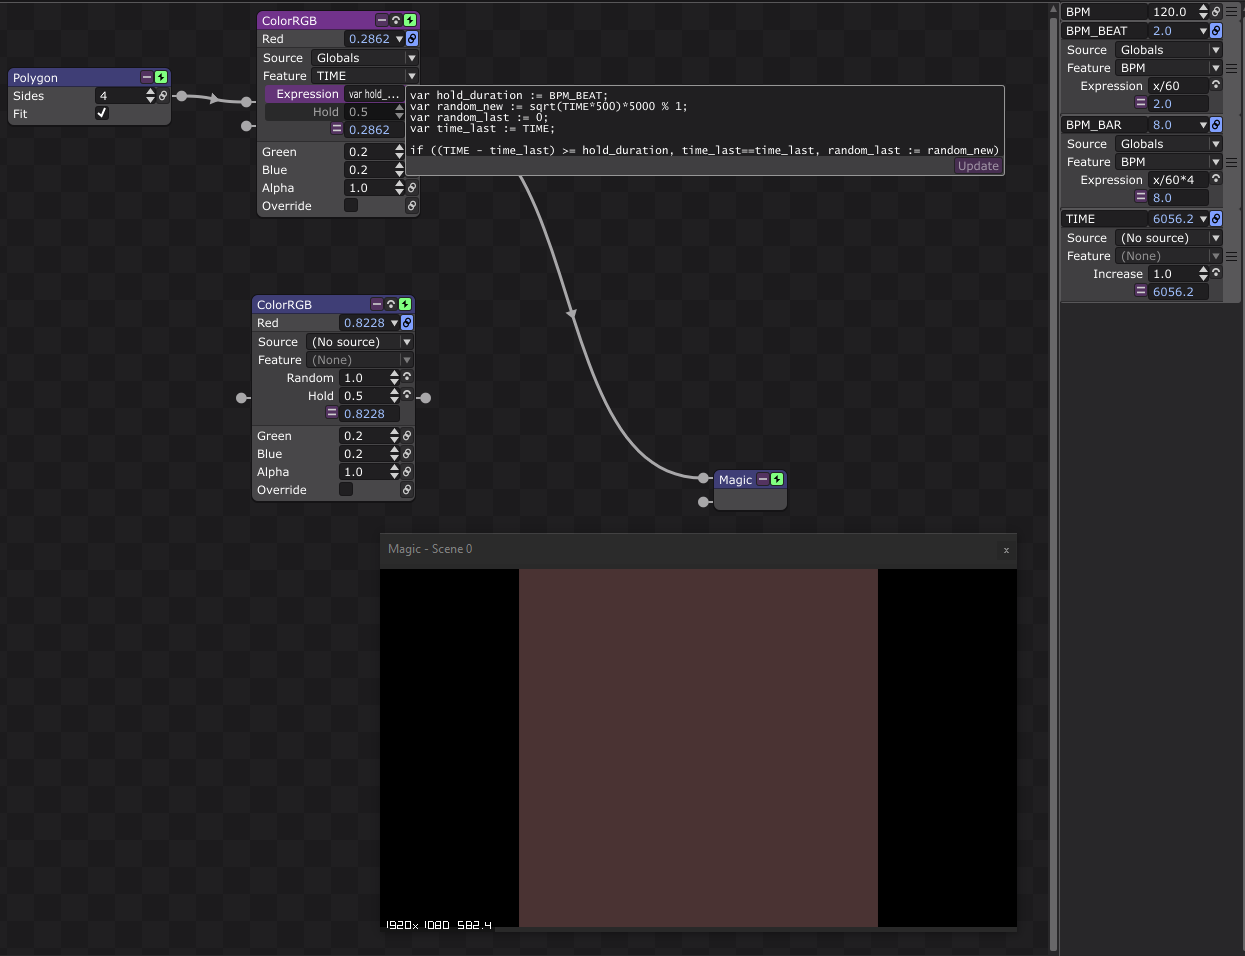This screenshot has height=956, width=1245.
Task: Click the link icon beside the BPM 120.0 value
Action: pyautogui.click(x=1216, y=12)
